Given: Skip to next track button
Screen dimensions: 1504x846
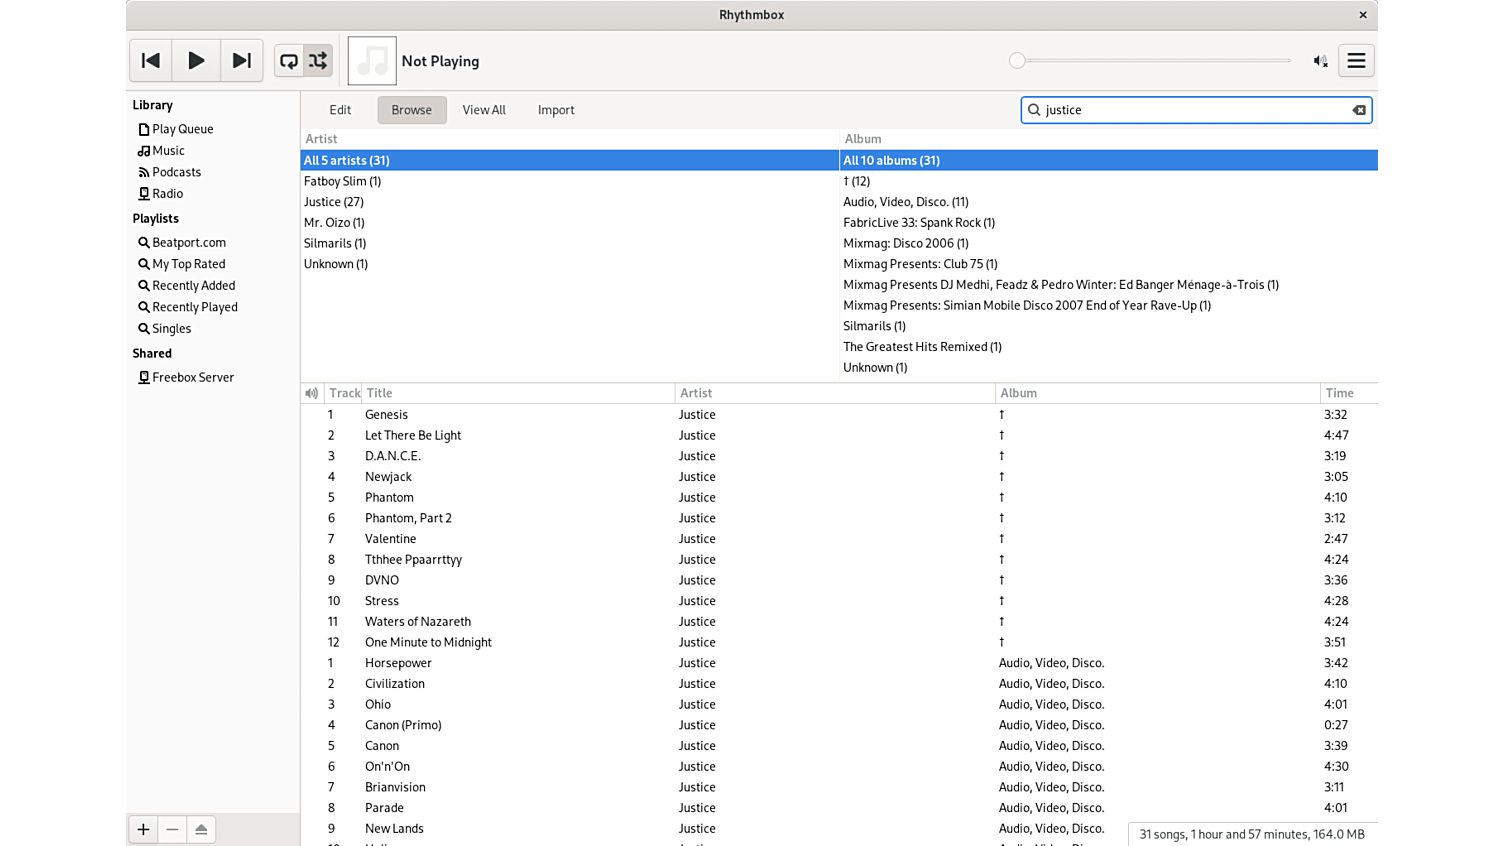Looking at the screenshot, I should click(x=241, y=61).
